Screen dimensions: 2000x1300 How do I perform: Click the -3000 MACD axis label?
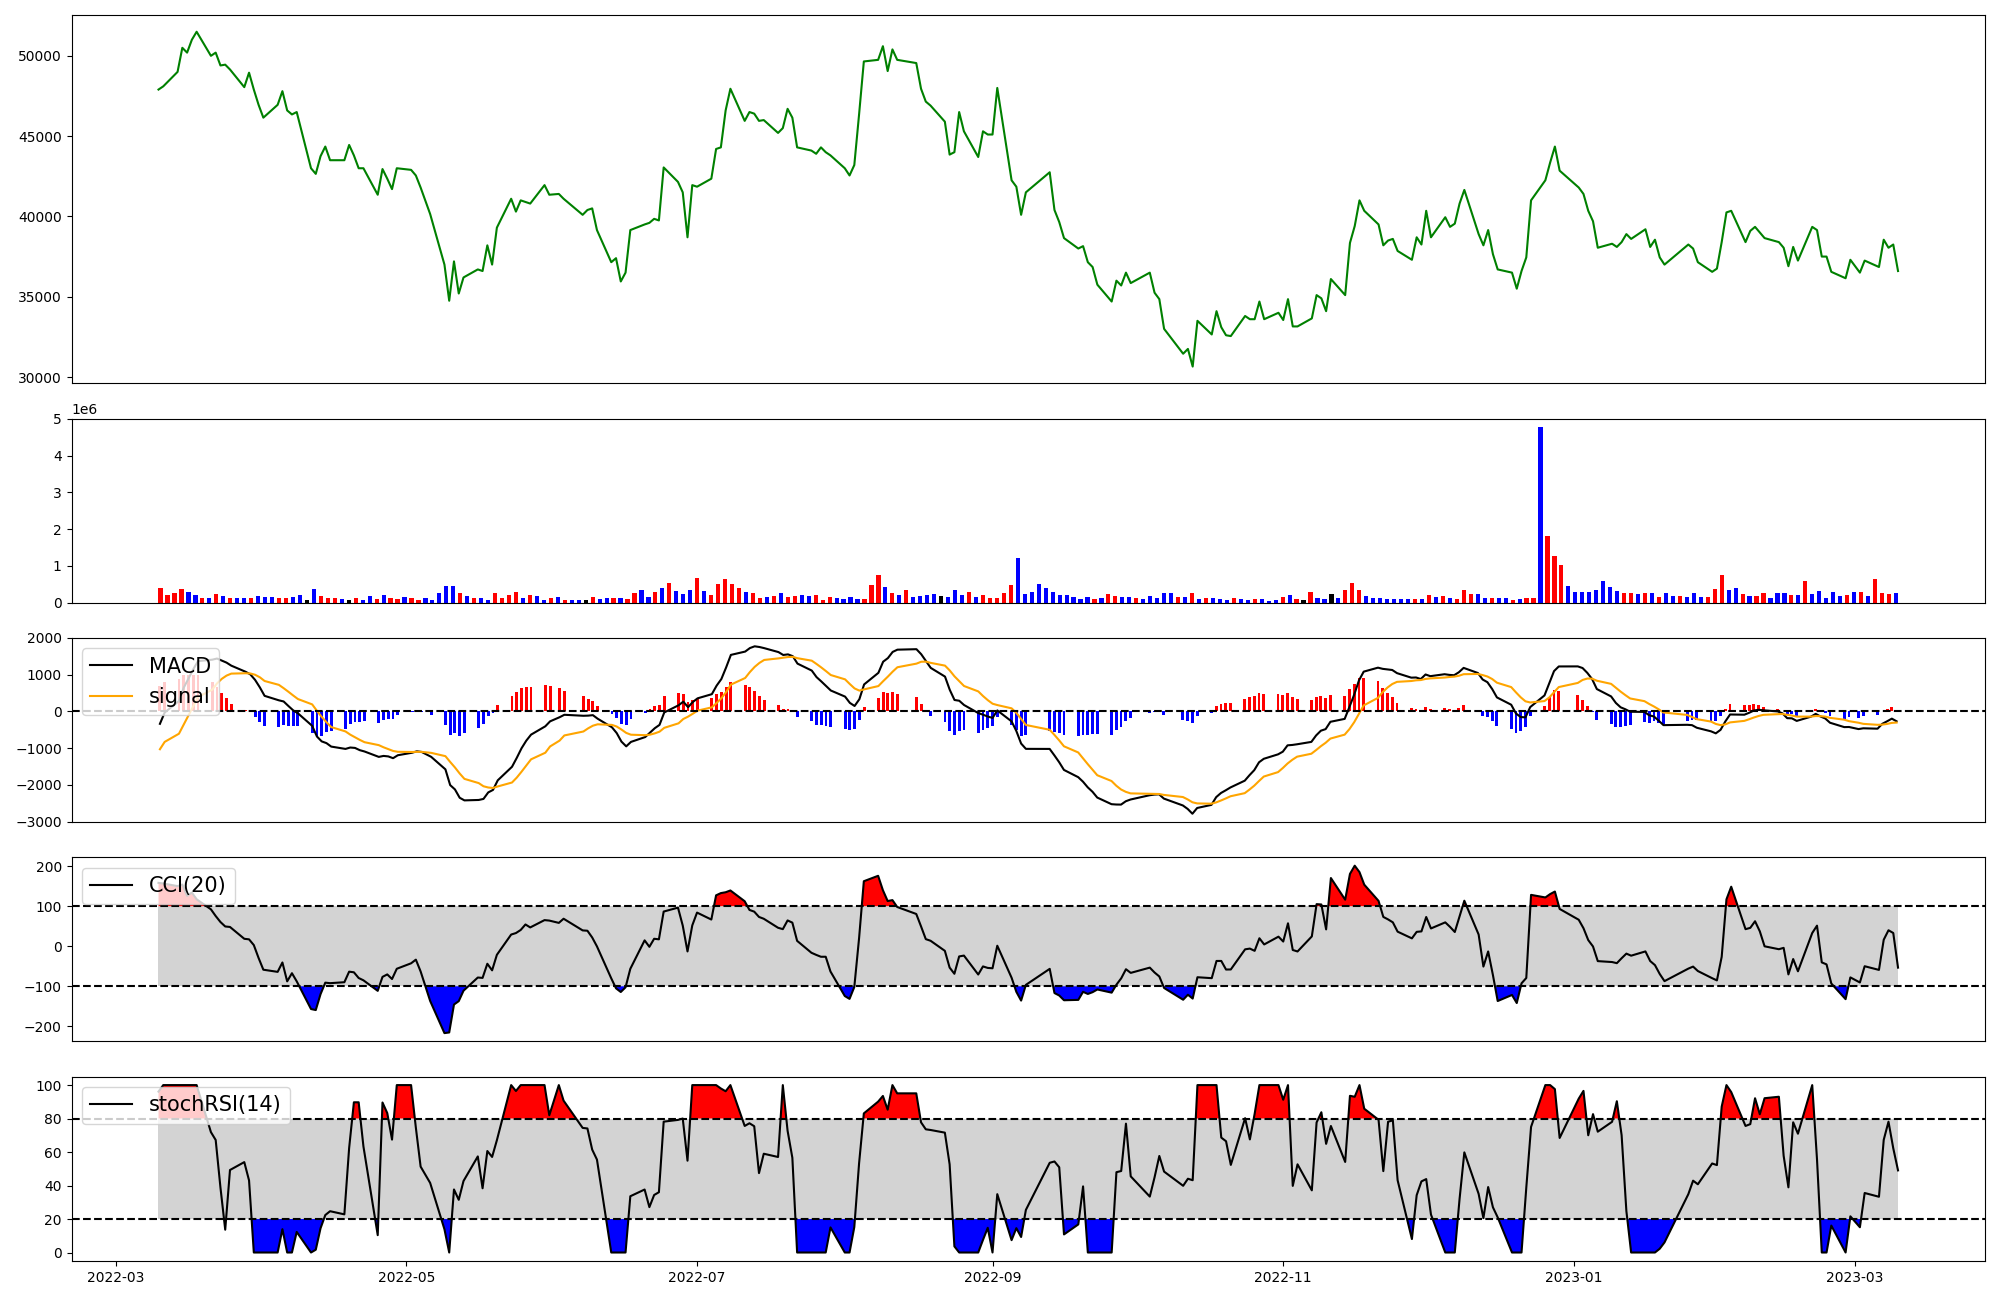click(37, 823)
